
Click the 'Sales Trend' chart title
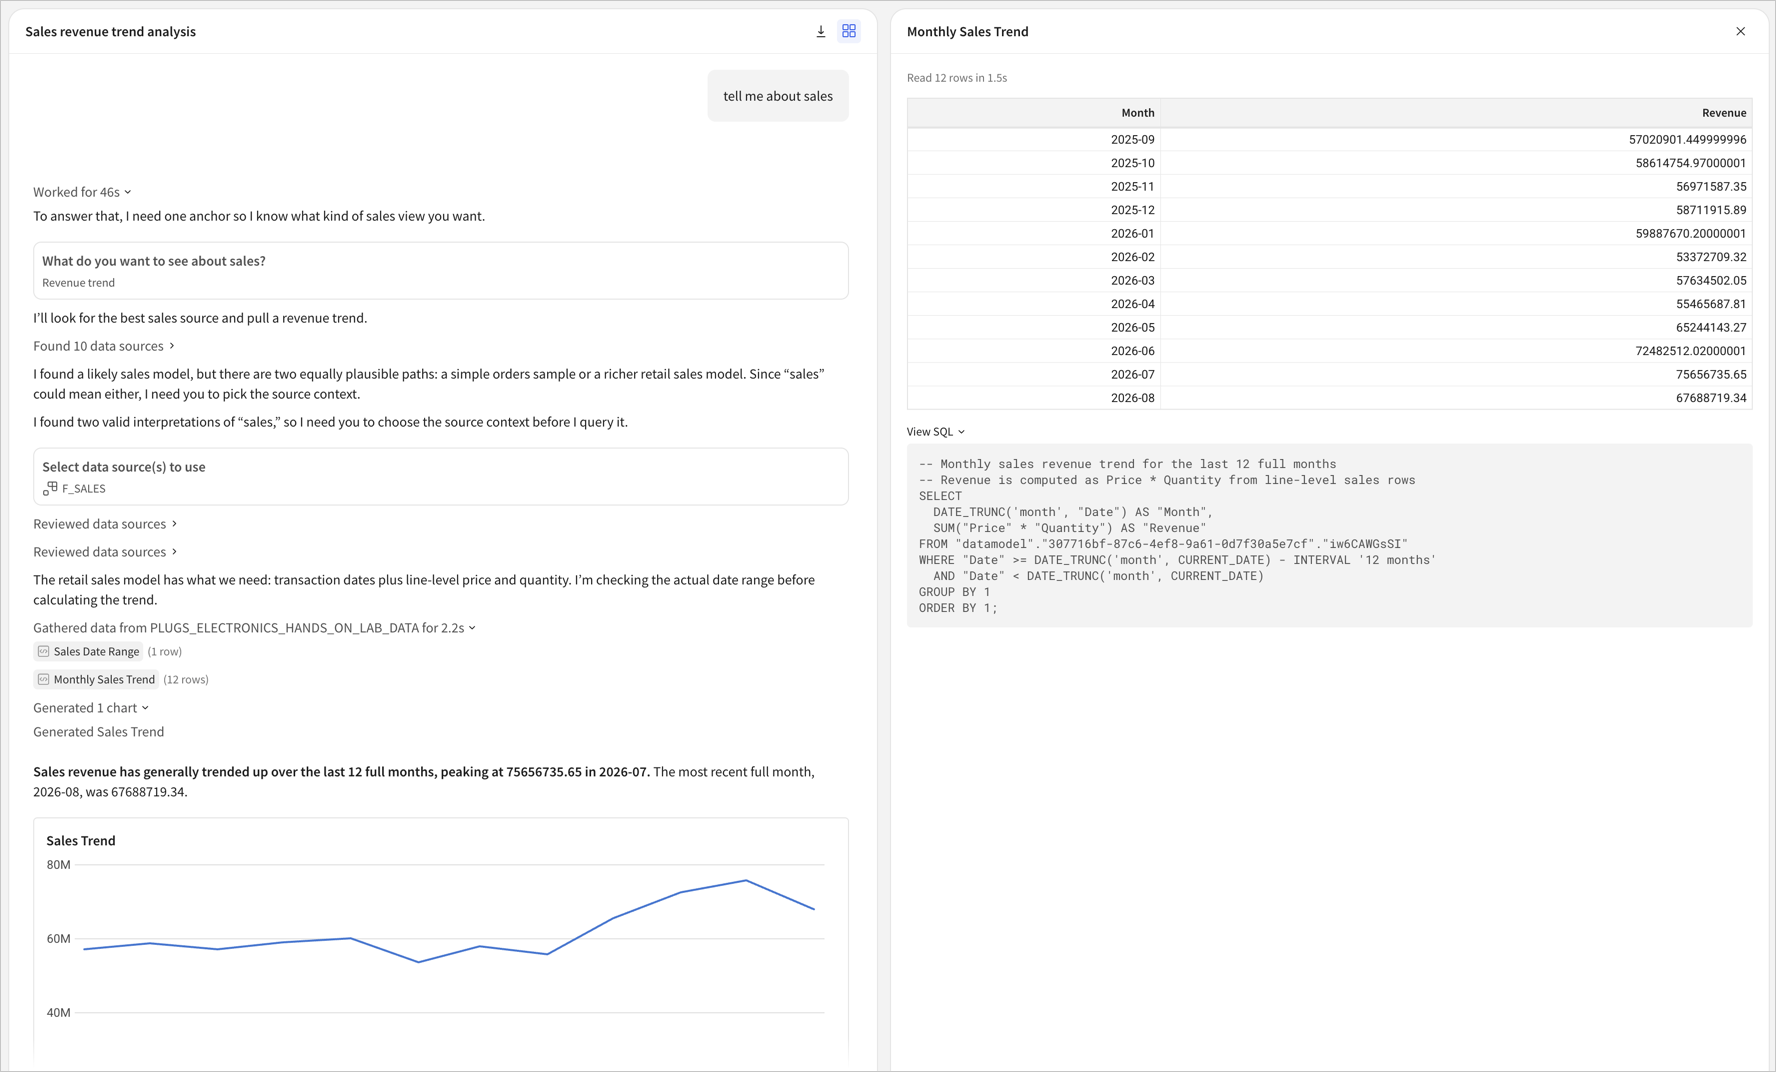(x=81, y=841)
